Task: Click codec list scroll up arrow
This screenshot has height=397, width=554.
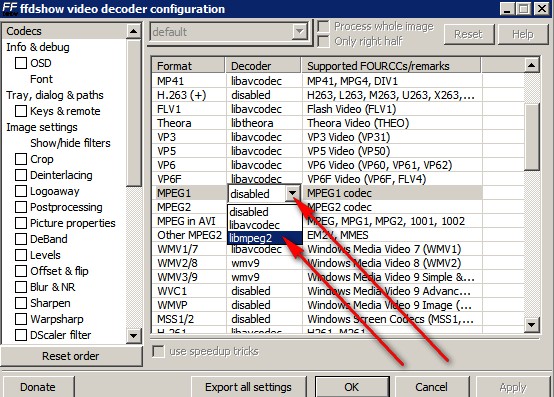Action: coord(532,65)
